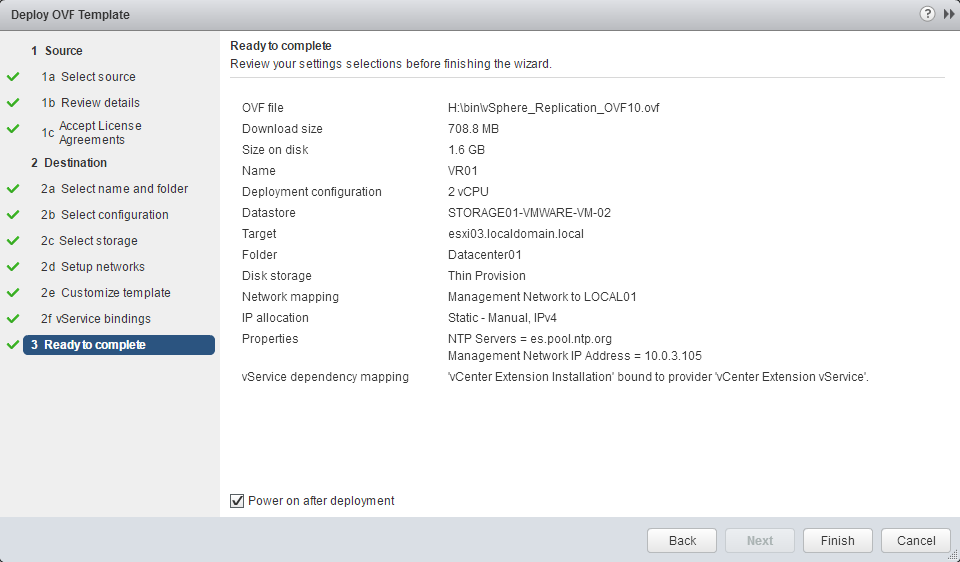Open step 1c Accept License Agreements

point(100,133)
